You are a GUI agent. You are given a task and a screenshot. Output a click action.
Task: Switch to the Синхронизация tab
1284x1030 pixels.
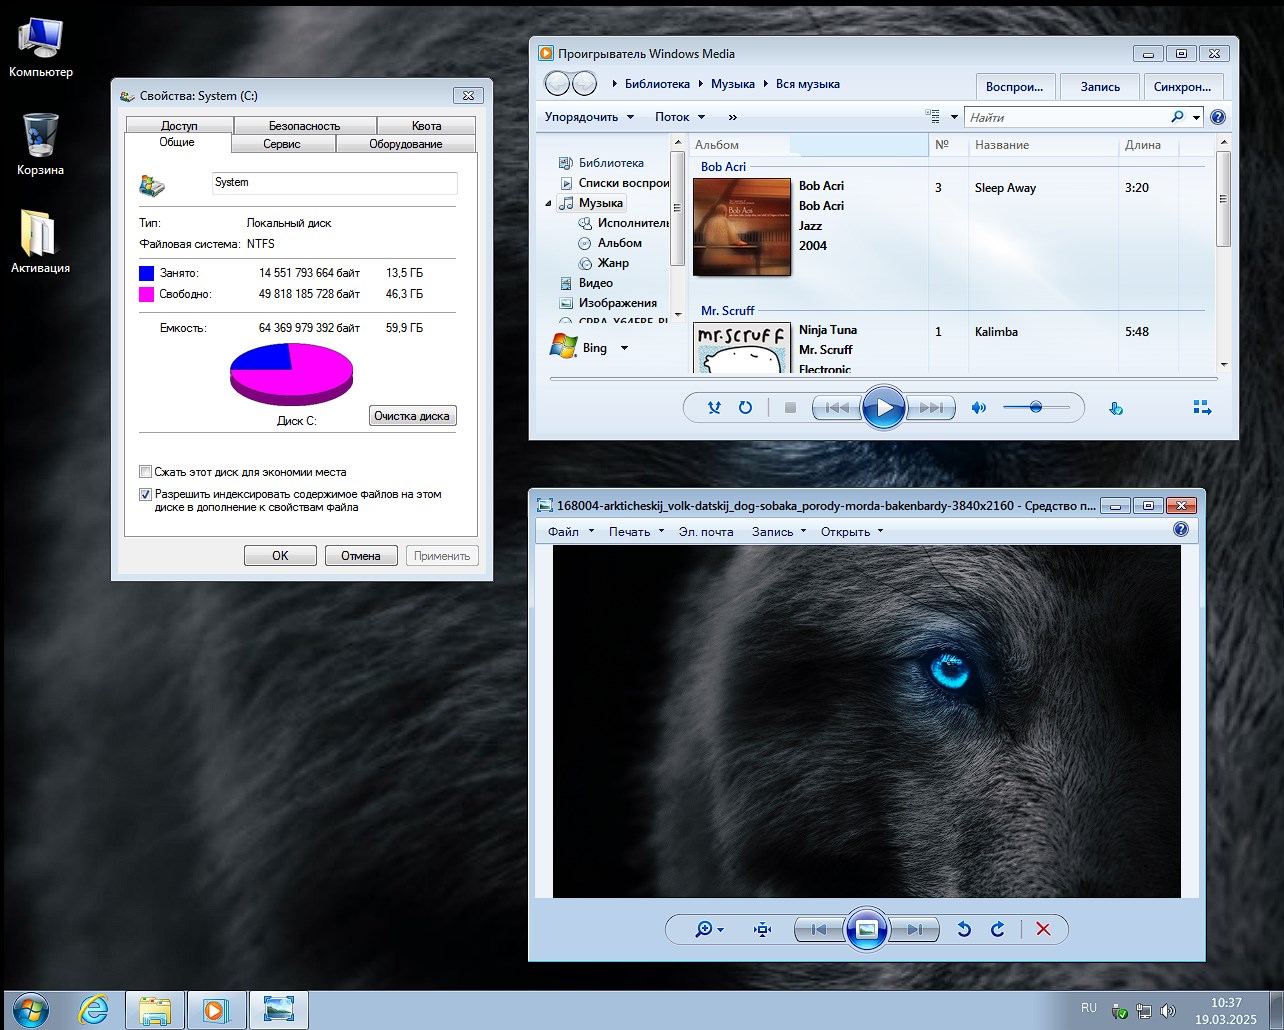1183,87
